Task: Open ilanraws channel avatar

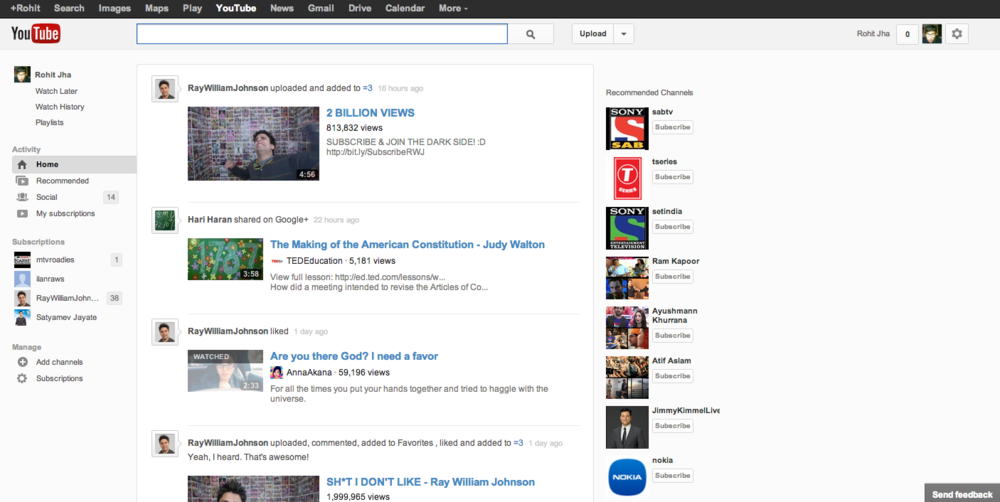Action: (x=22, y=279)
